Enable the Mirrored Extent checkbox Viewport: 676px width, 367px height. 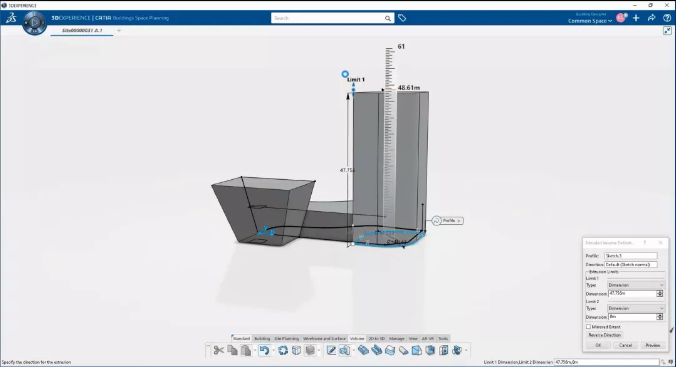point(588,327)
